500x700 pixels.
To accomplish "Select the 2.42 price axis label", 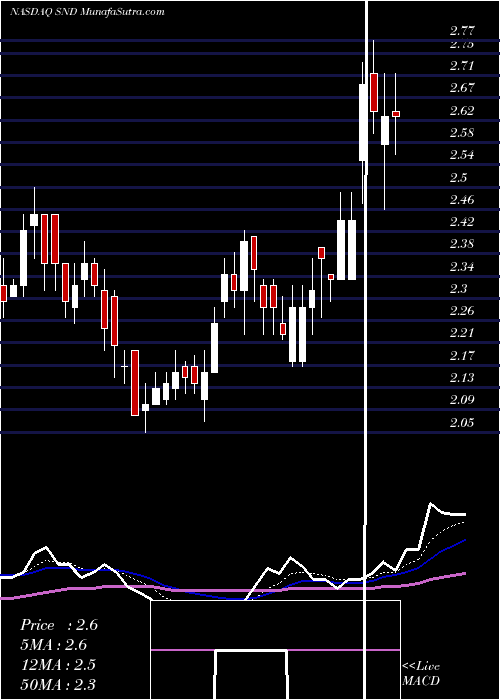I will pos(462,221).
